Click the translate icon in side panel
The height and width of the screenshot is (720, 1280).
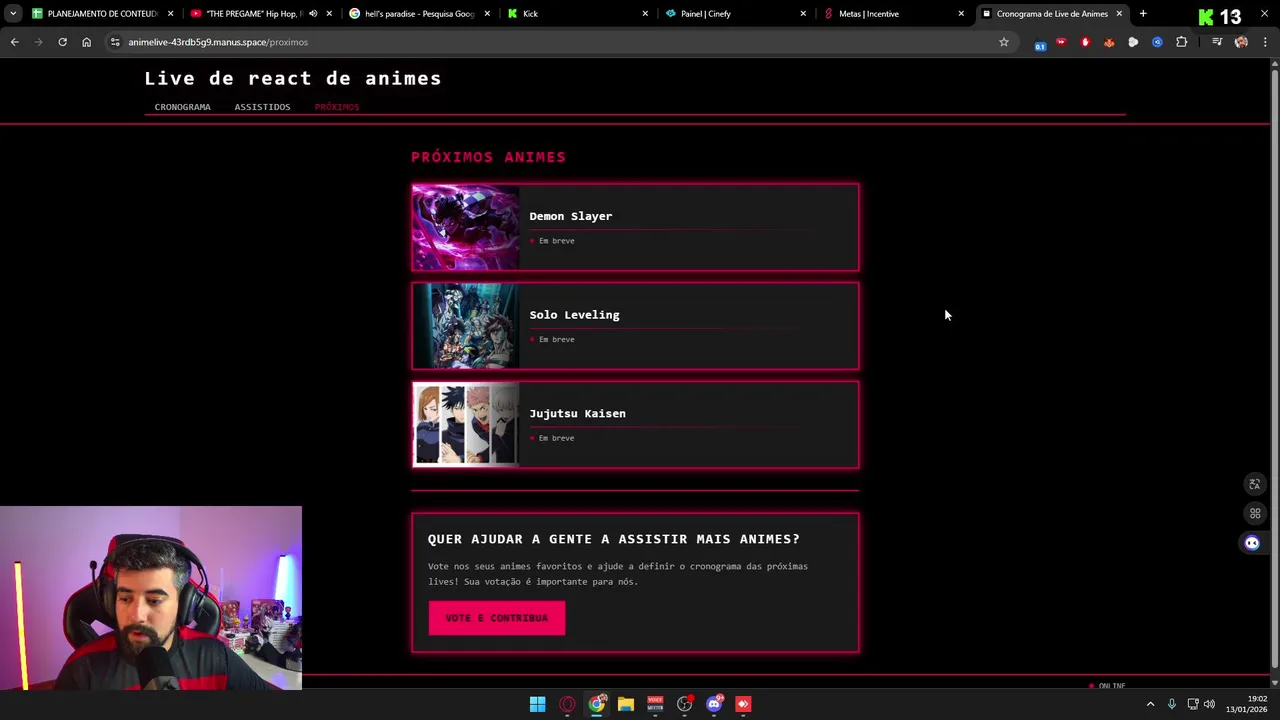coord(1255,484)
